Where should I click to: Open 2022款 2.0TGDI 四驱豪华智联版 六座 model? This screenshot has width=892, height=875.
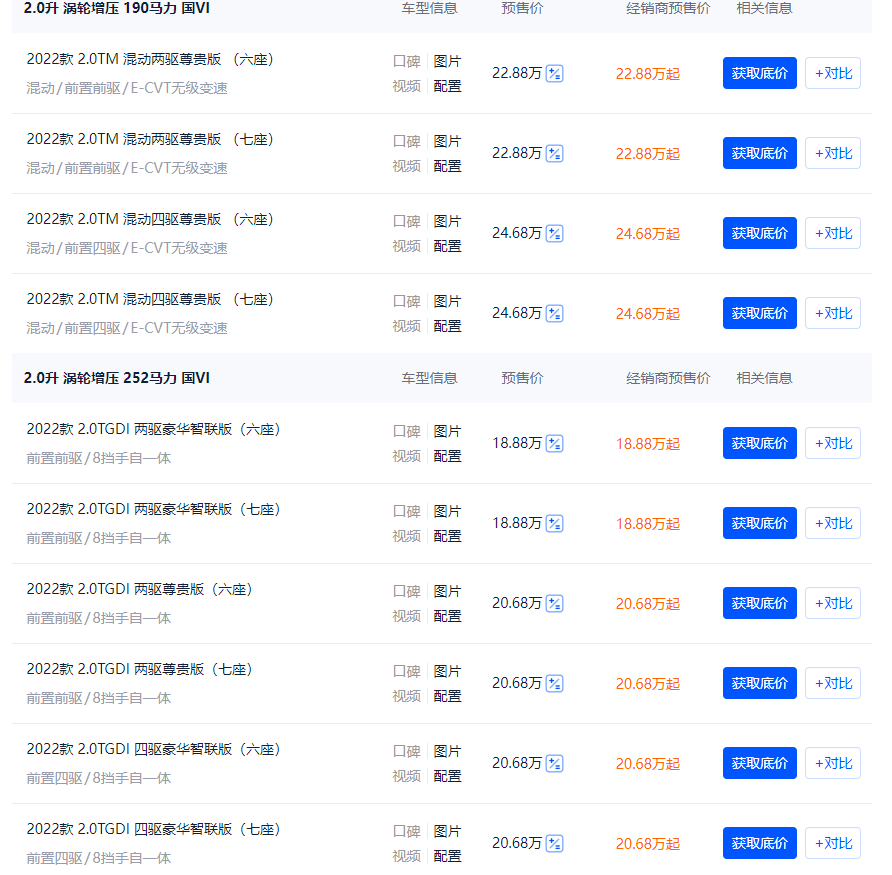[154, 749]
